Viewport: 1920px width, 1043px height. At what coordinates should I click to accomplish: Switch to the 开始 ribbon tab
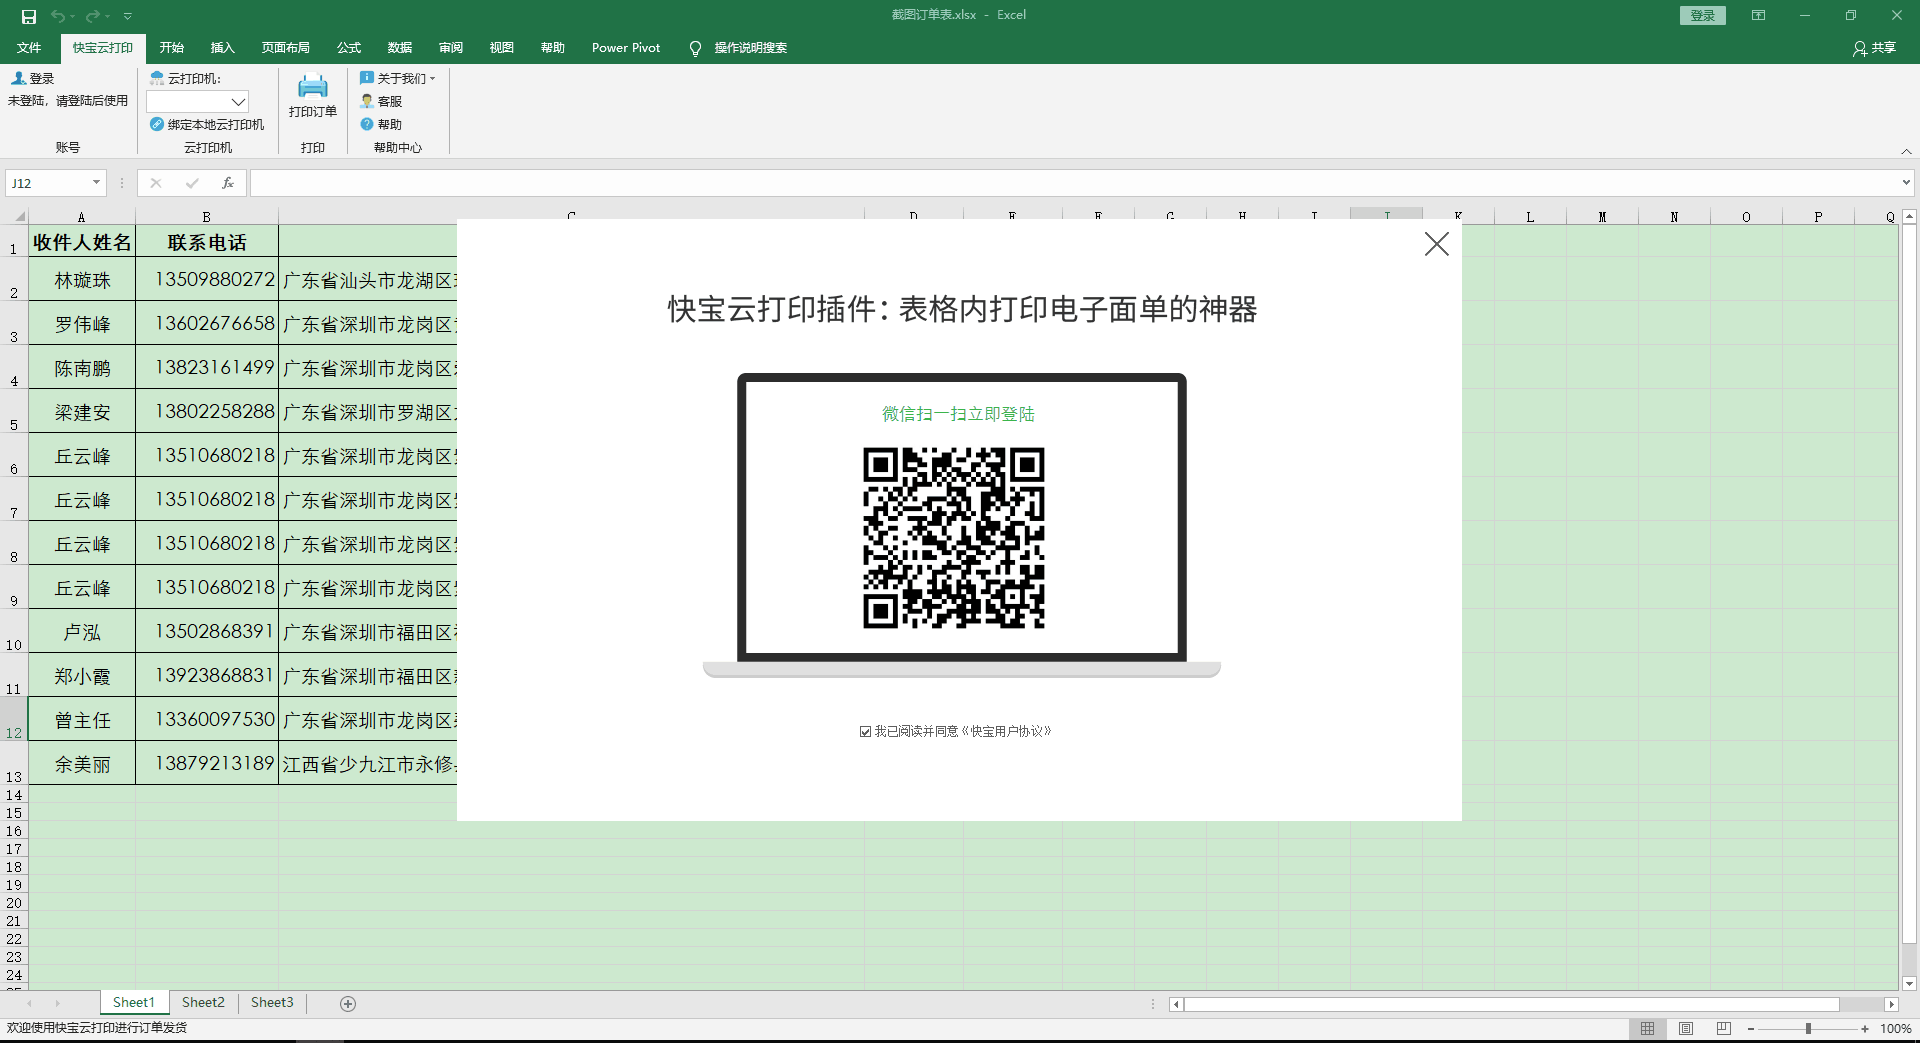[x=172, y=48]
